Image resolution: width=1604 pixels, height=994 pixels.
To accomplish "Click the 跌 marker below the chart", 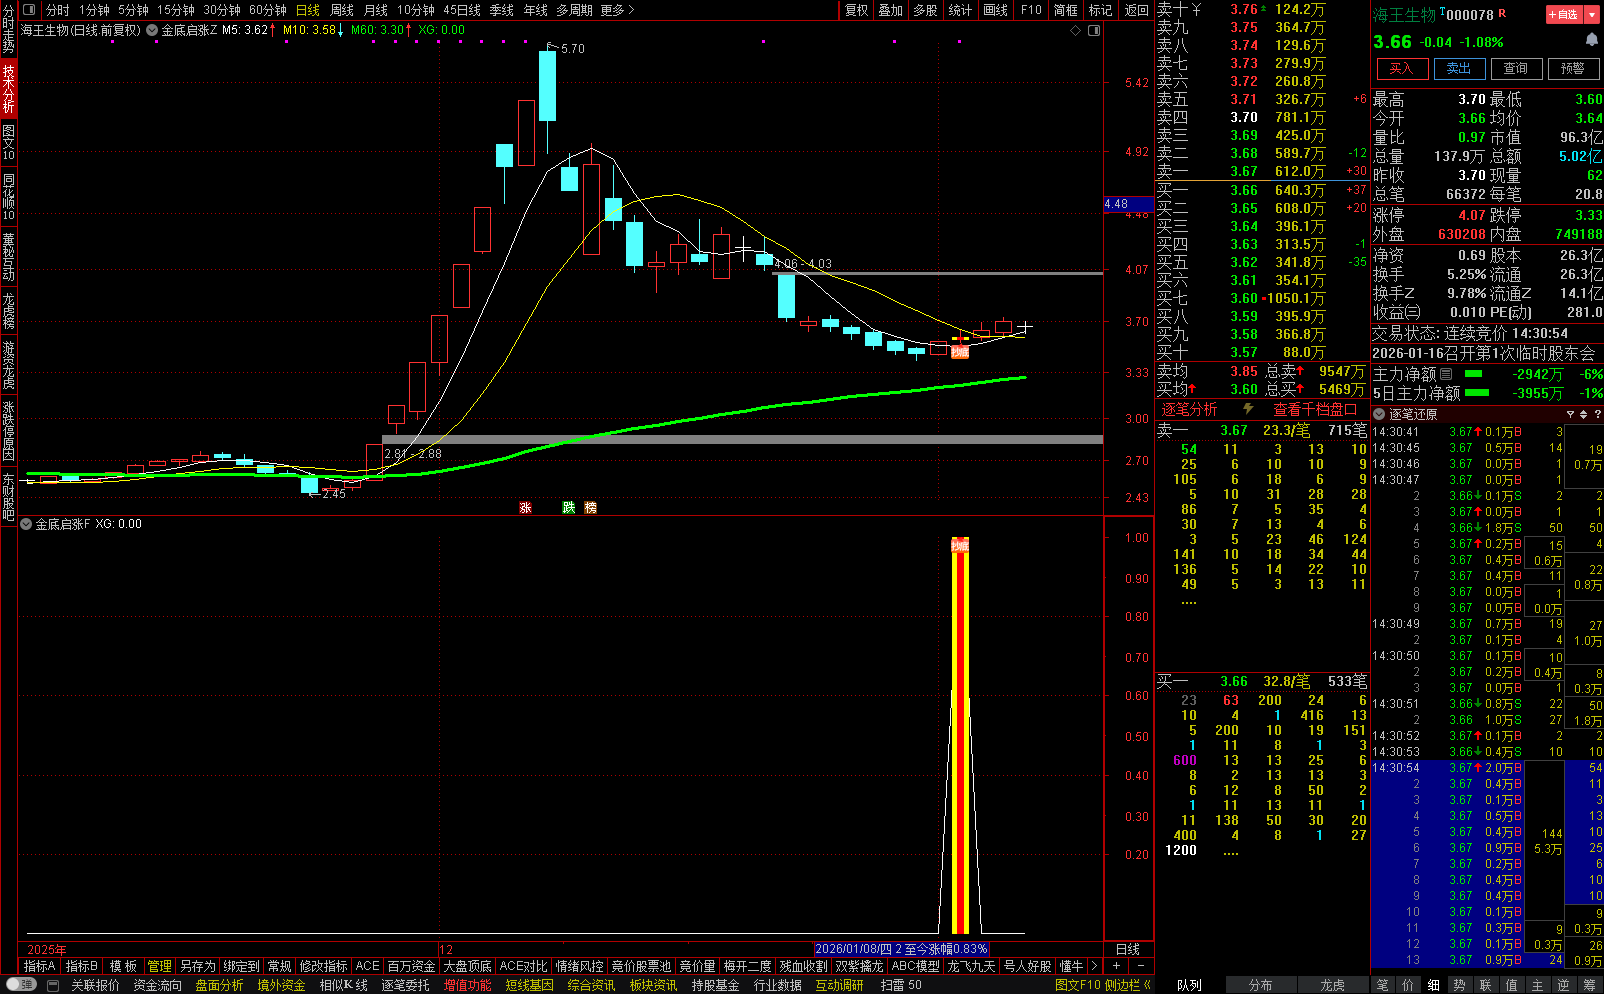I will pyautogui.click(x=568, y=508).
